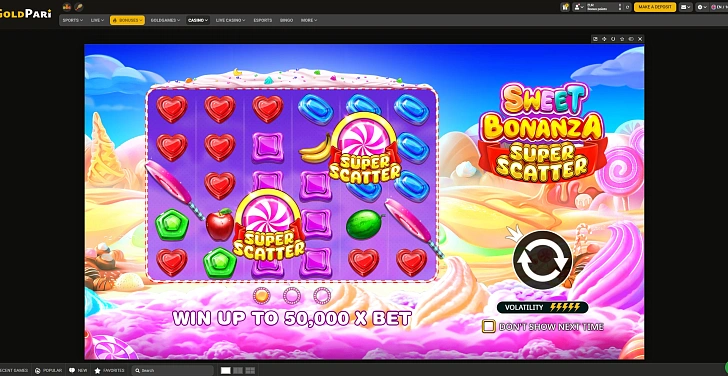Switch to two-game split layout
This screenshot has height=376, width=728.
click(238, 370)
